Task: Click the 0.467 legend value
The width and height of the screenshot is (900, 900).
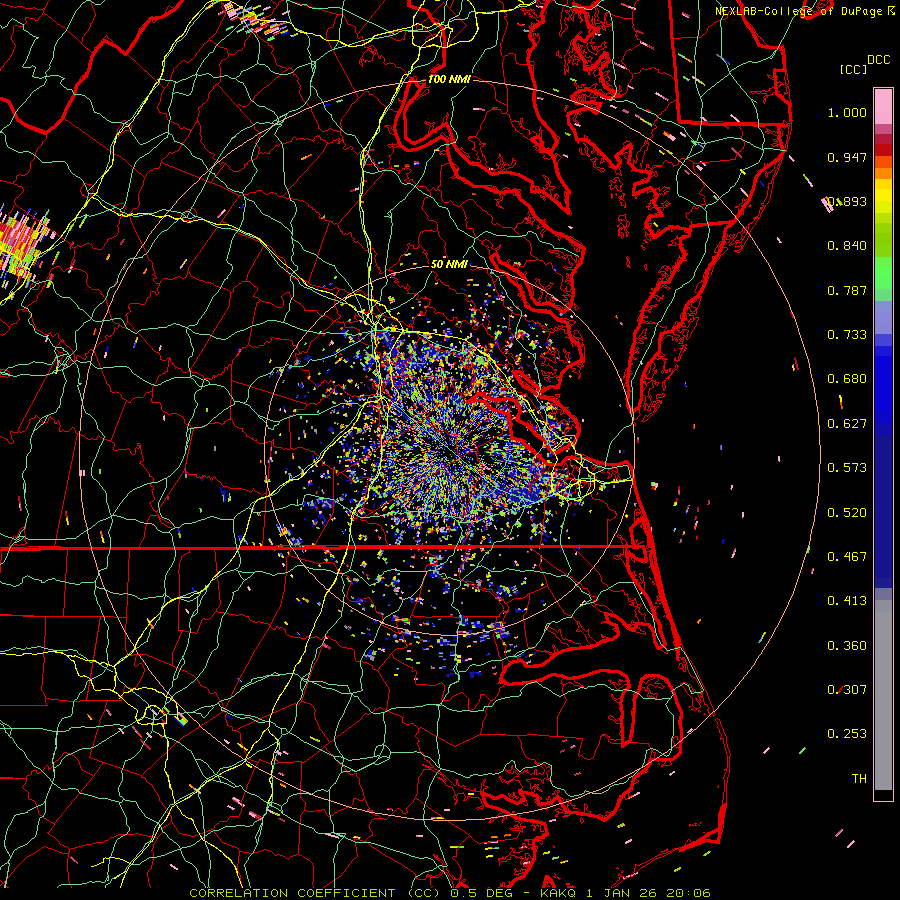Action: (847, 557)
